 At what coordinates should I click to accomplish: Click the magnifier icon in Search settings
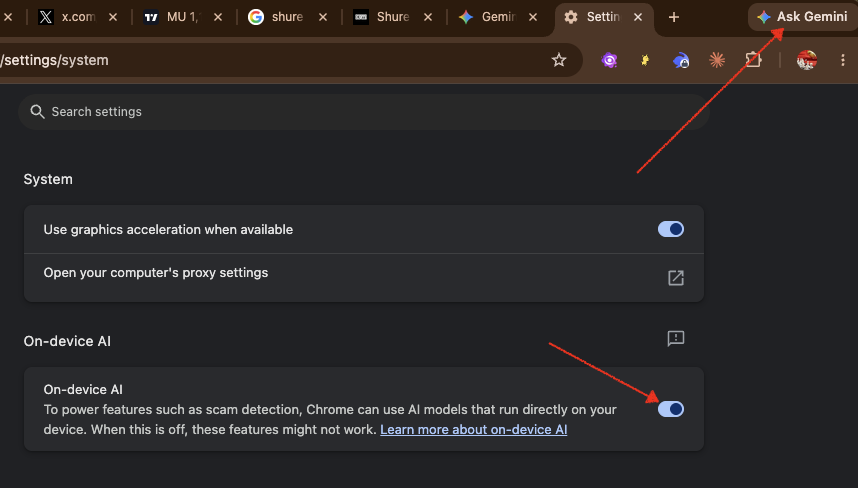37,112
